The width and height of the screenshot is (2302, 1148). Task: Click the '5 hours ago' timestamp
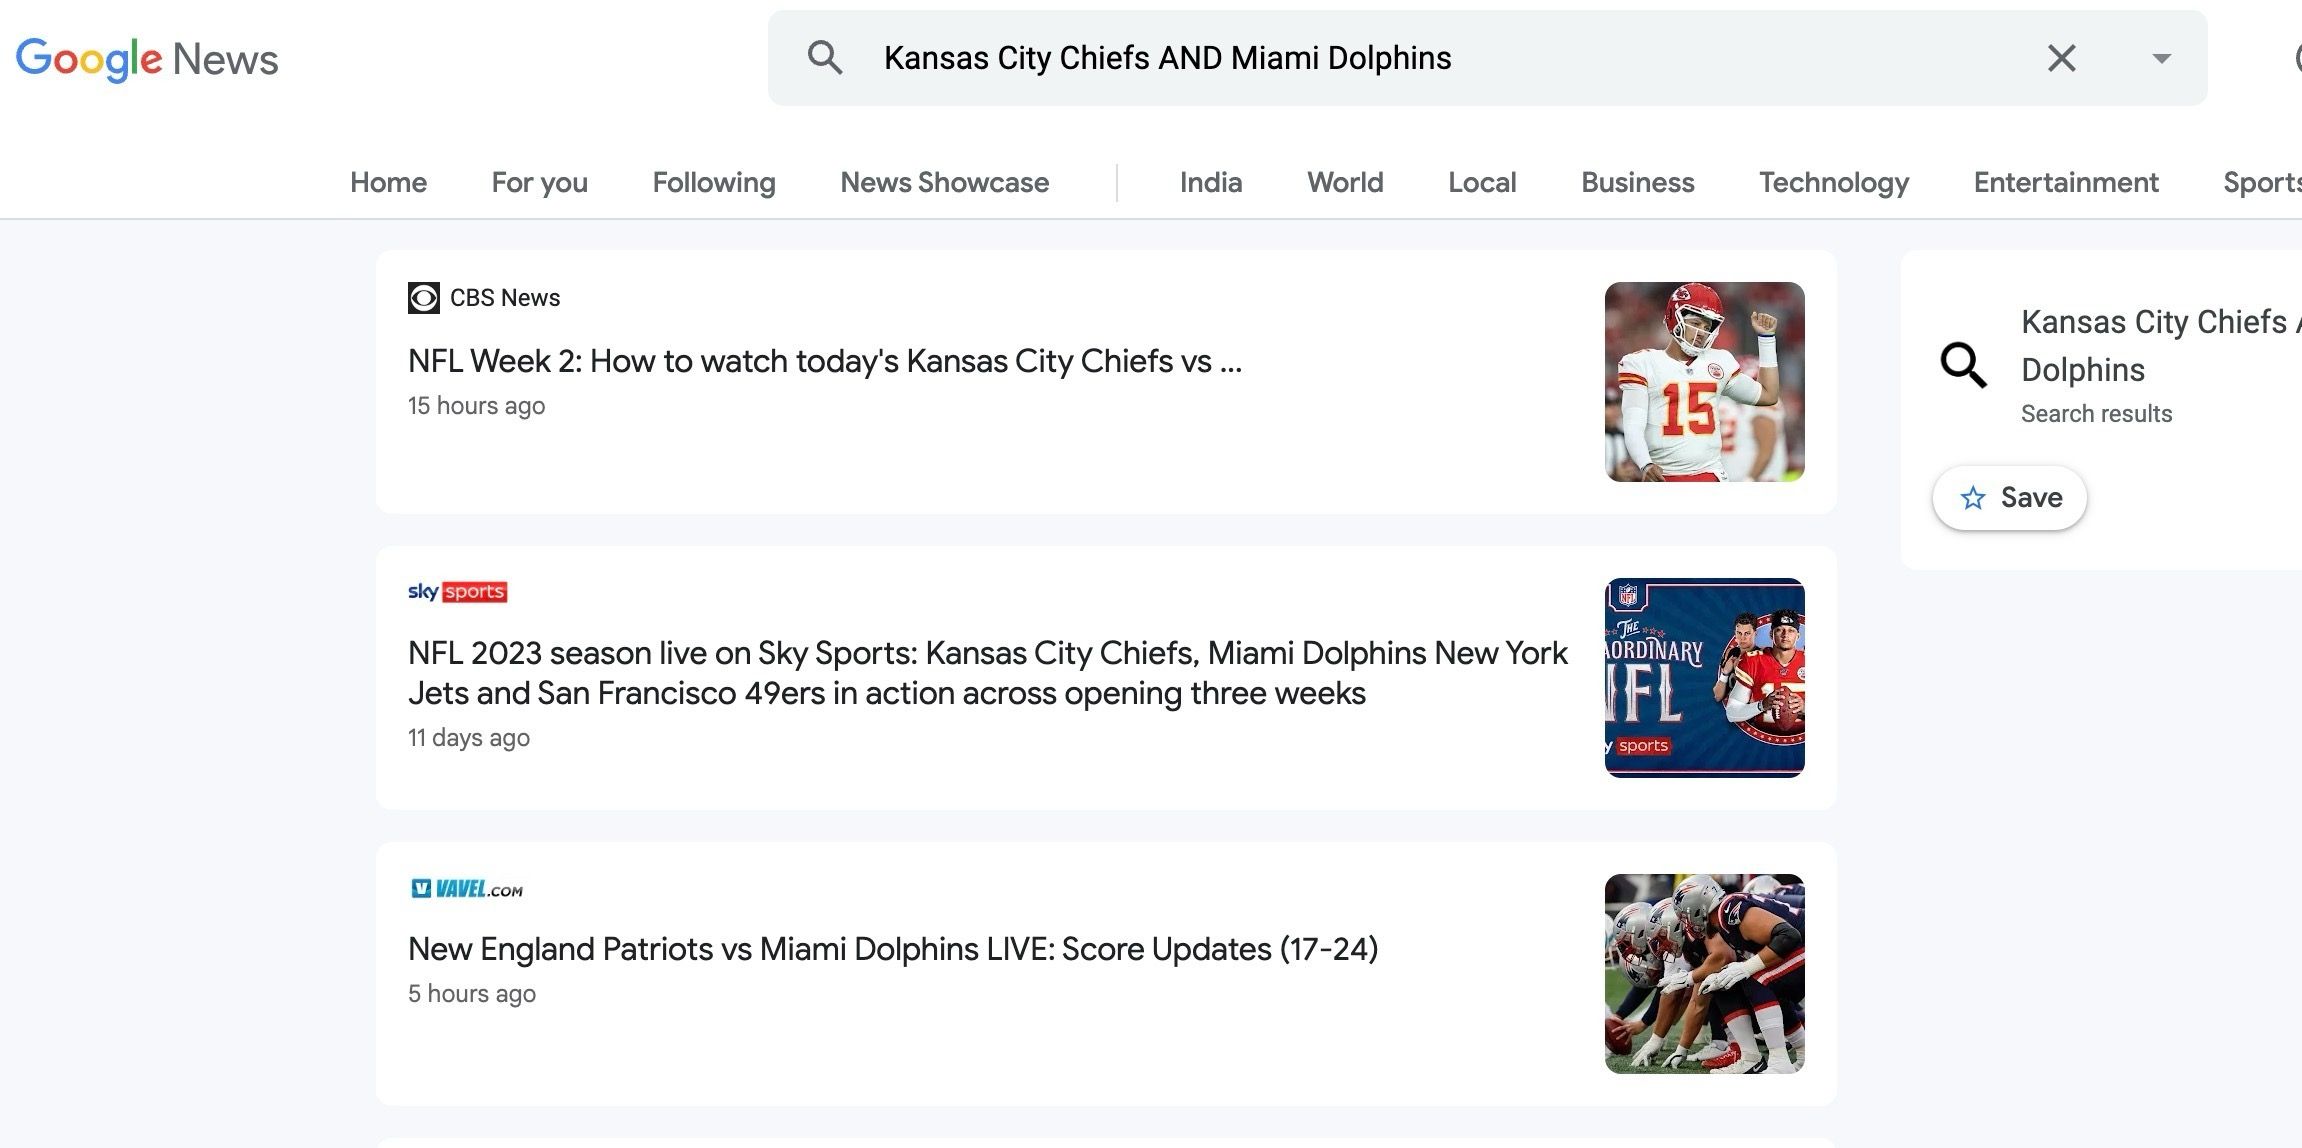pos(472,993)
